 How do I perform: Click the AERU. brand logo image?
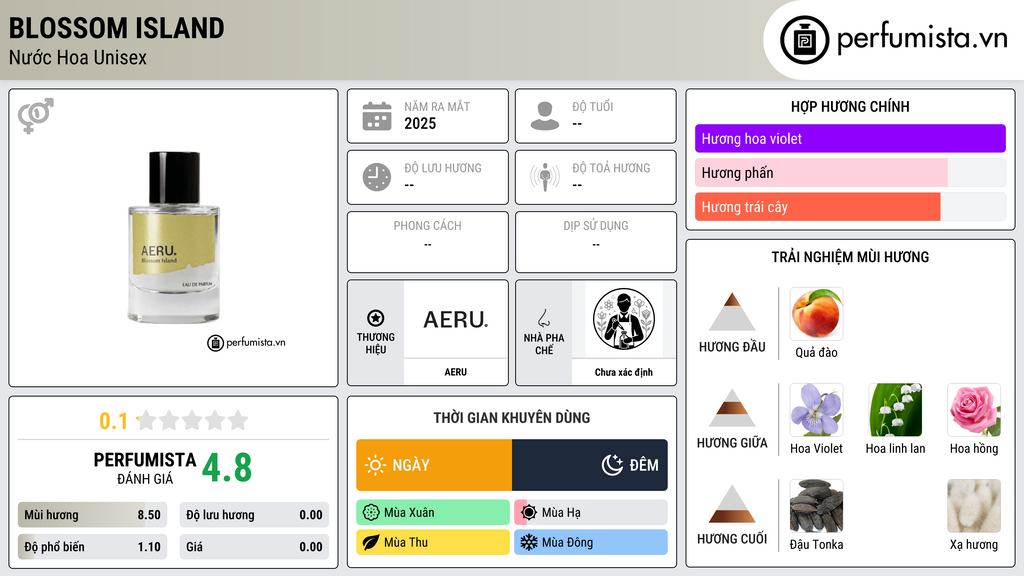pos(455,319)
